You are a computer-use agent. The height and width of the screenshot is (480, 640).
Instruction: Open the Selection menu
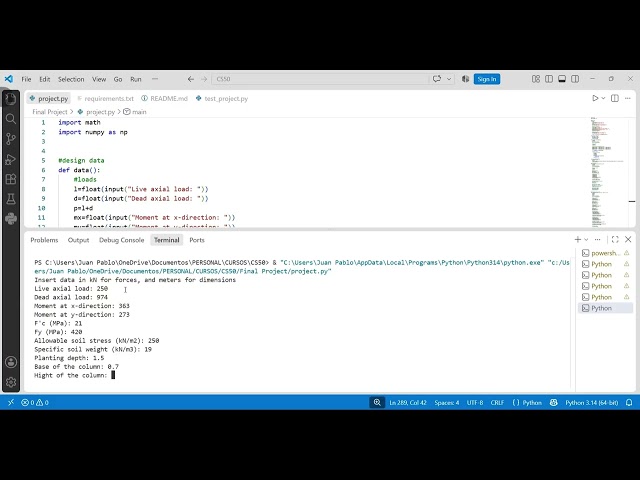(x=71, y=79)
